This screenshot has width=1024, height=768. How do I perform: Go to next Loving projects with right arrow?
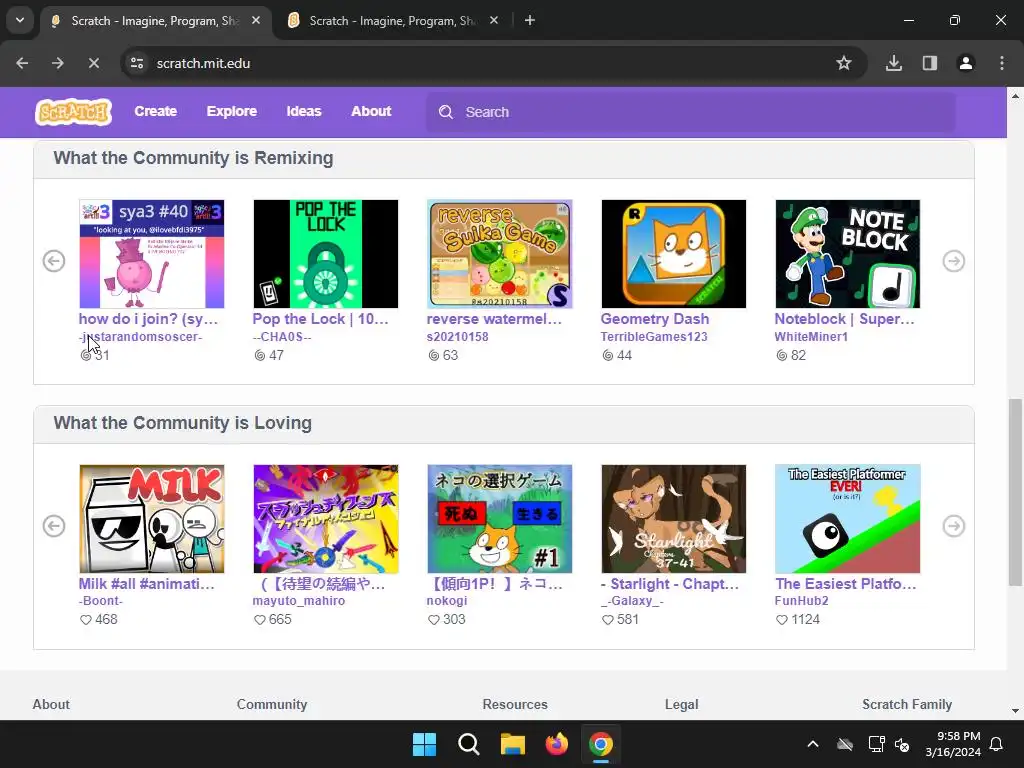click(x=953, y=526)
